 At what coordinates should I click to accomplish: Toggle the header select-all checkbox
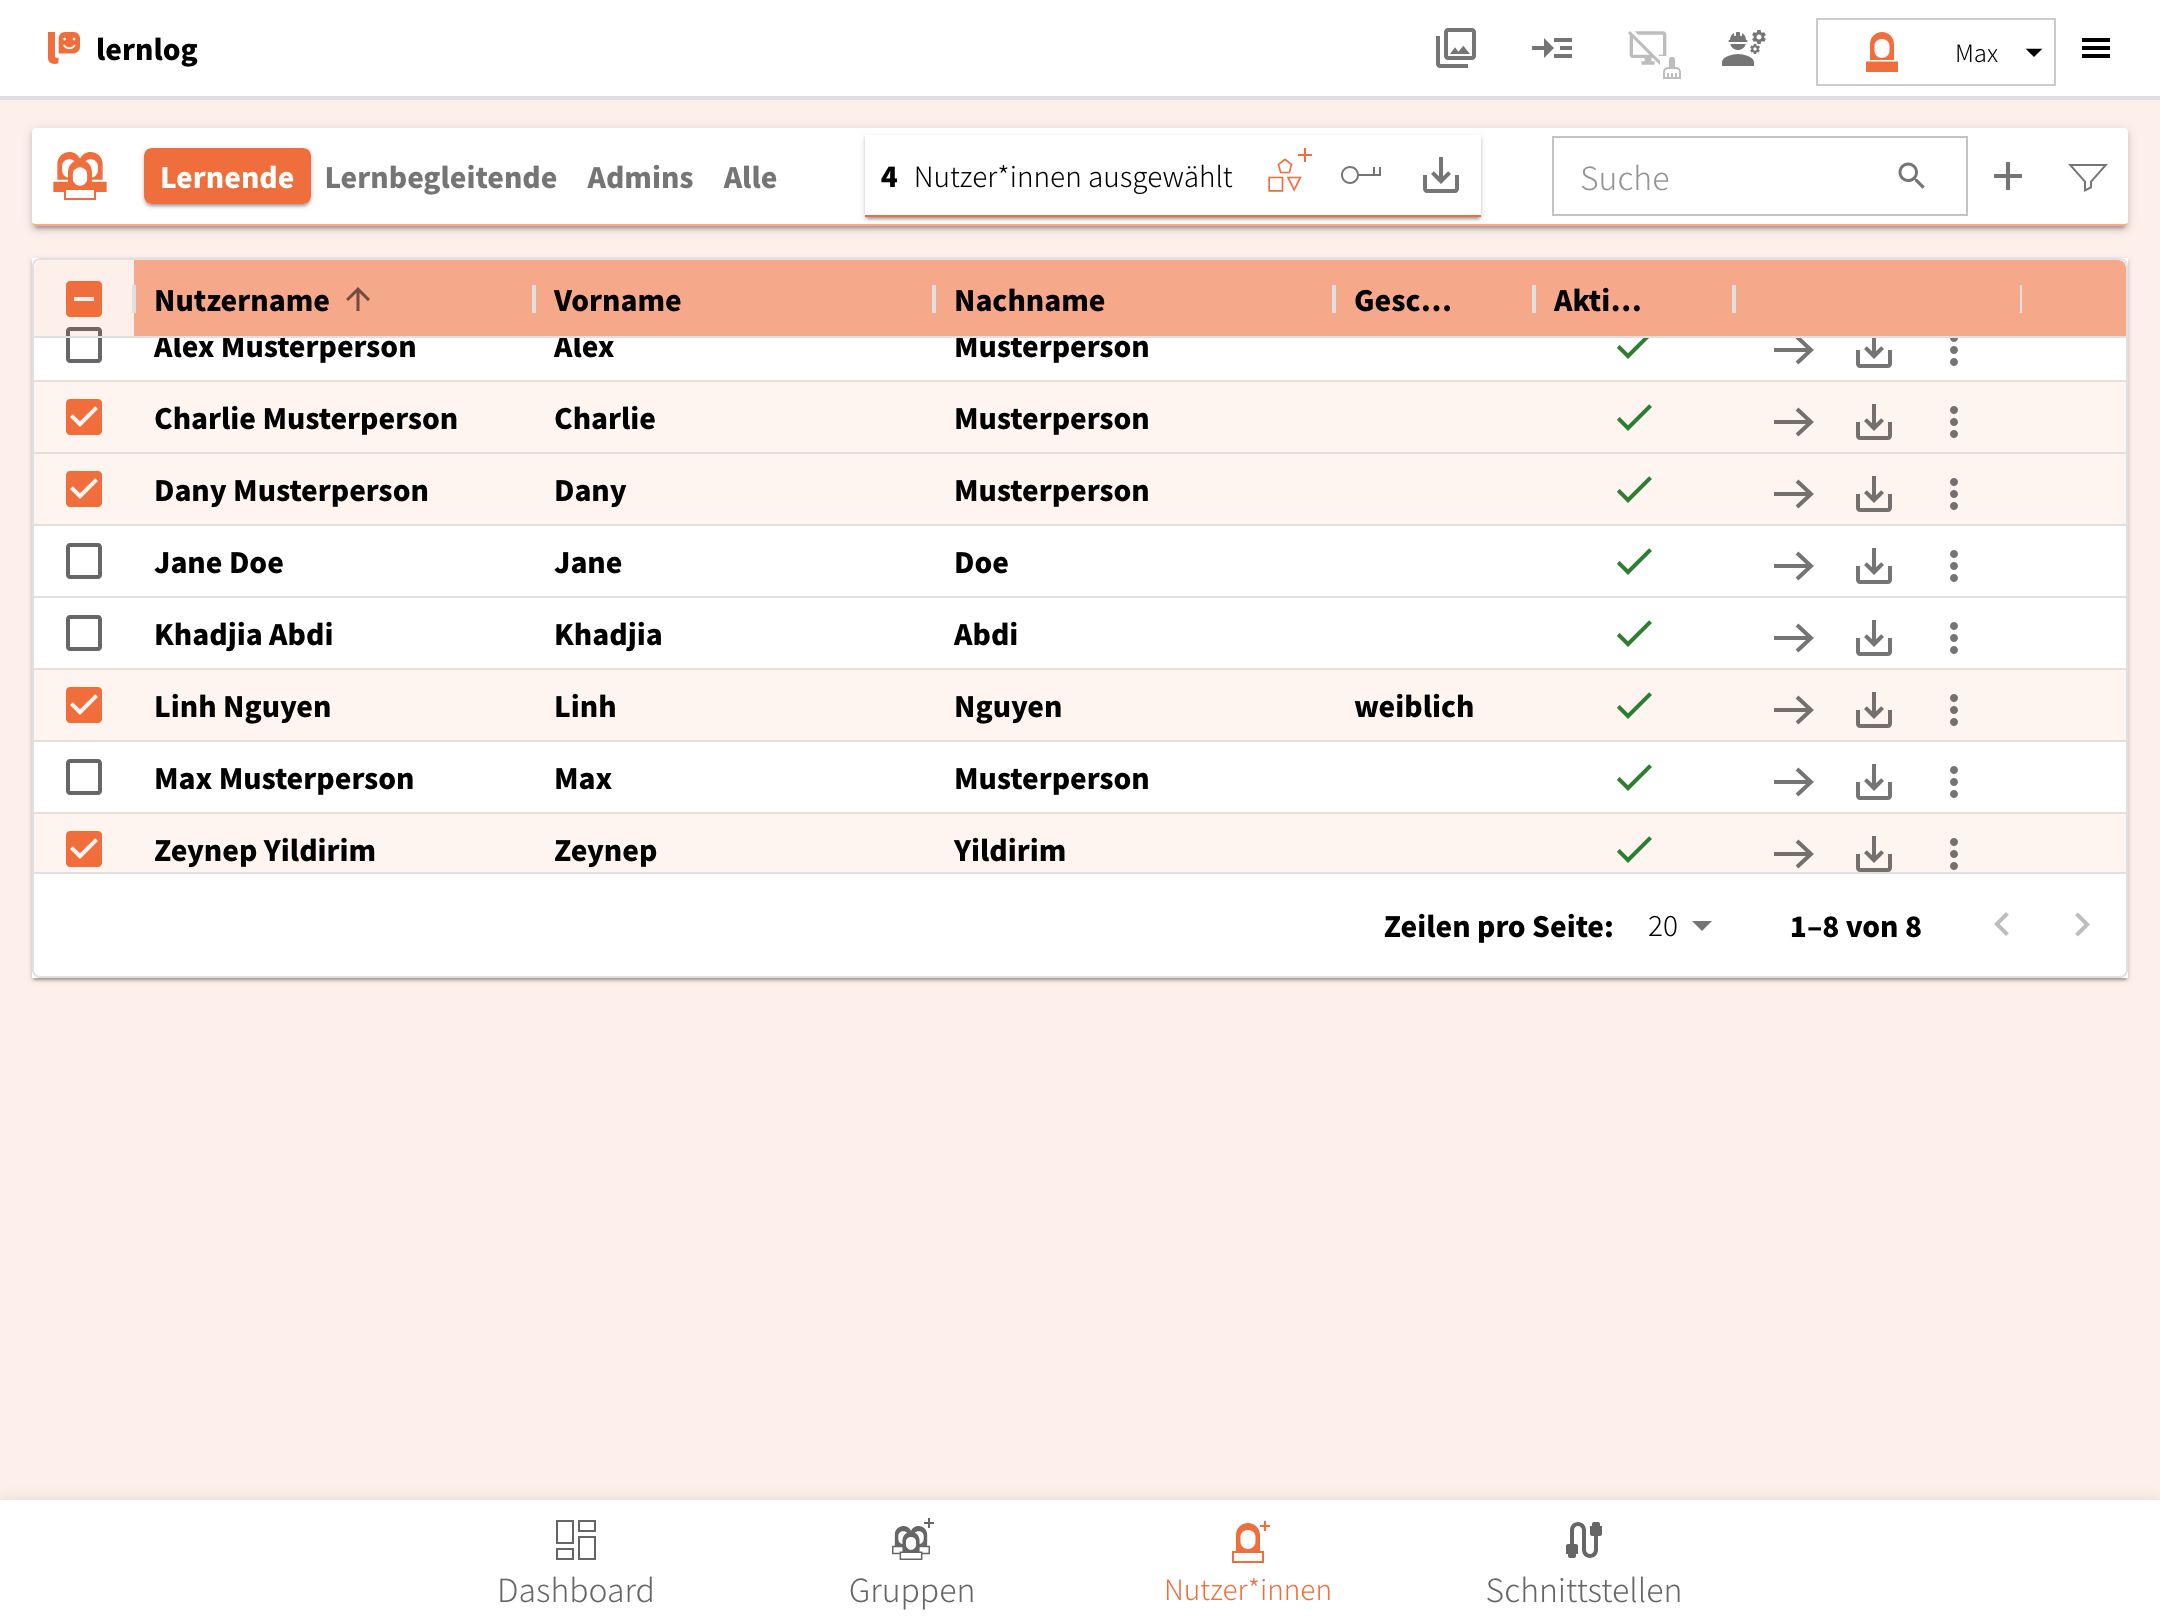(x=84, y=299)
